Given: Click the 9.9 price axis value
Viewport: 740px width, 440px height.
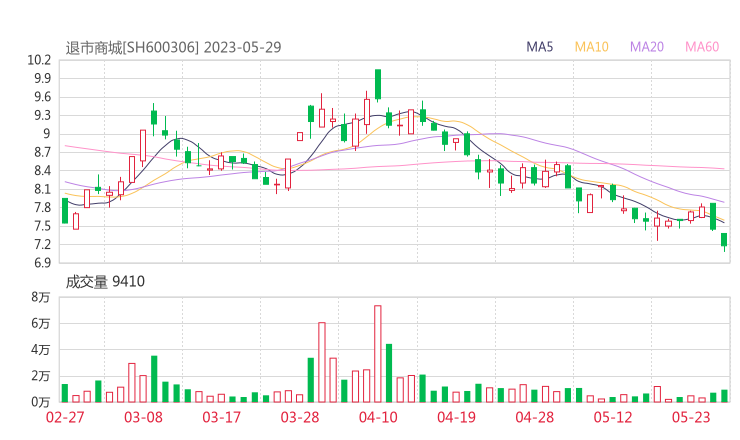Looking at the screenshot, I should tap(42, 78).
